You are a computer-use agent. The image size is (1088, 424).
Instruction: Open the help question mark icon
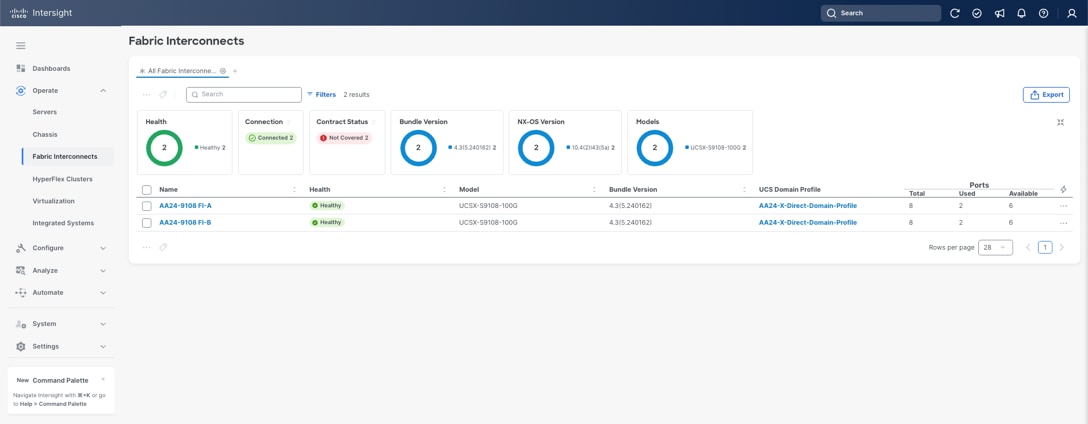click(x=1044, y=13)
